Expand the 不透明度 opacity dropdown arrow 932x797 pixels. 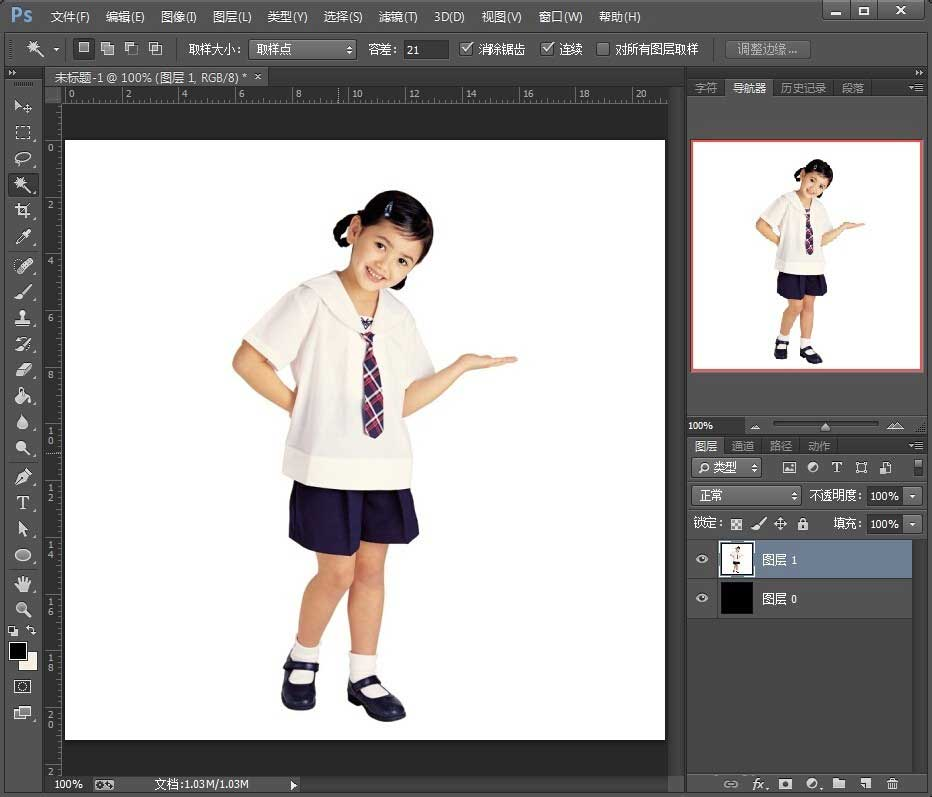[912, 496]
